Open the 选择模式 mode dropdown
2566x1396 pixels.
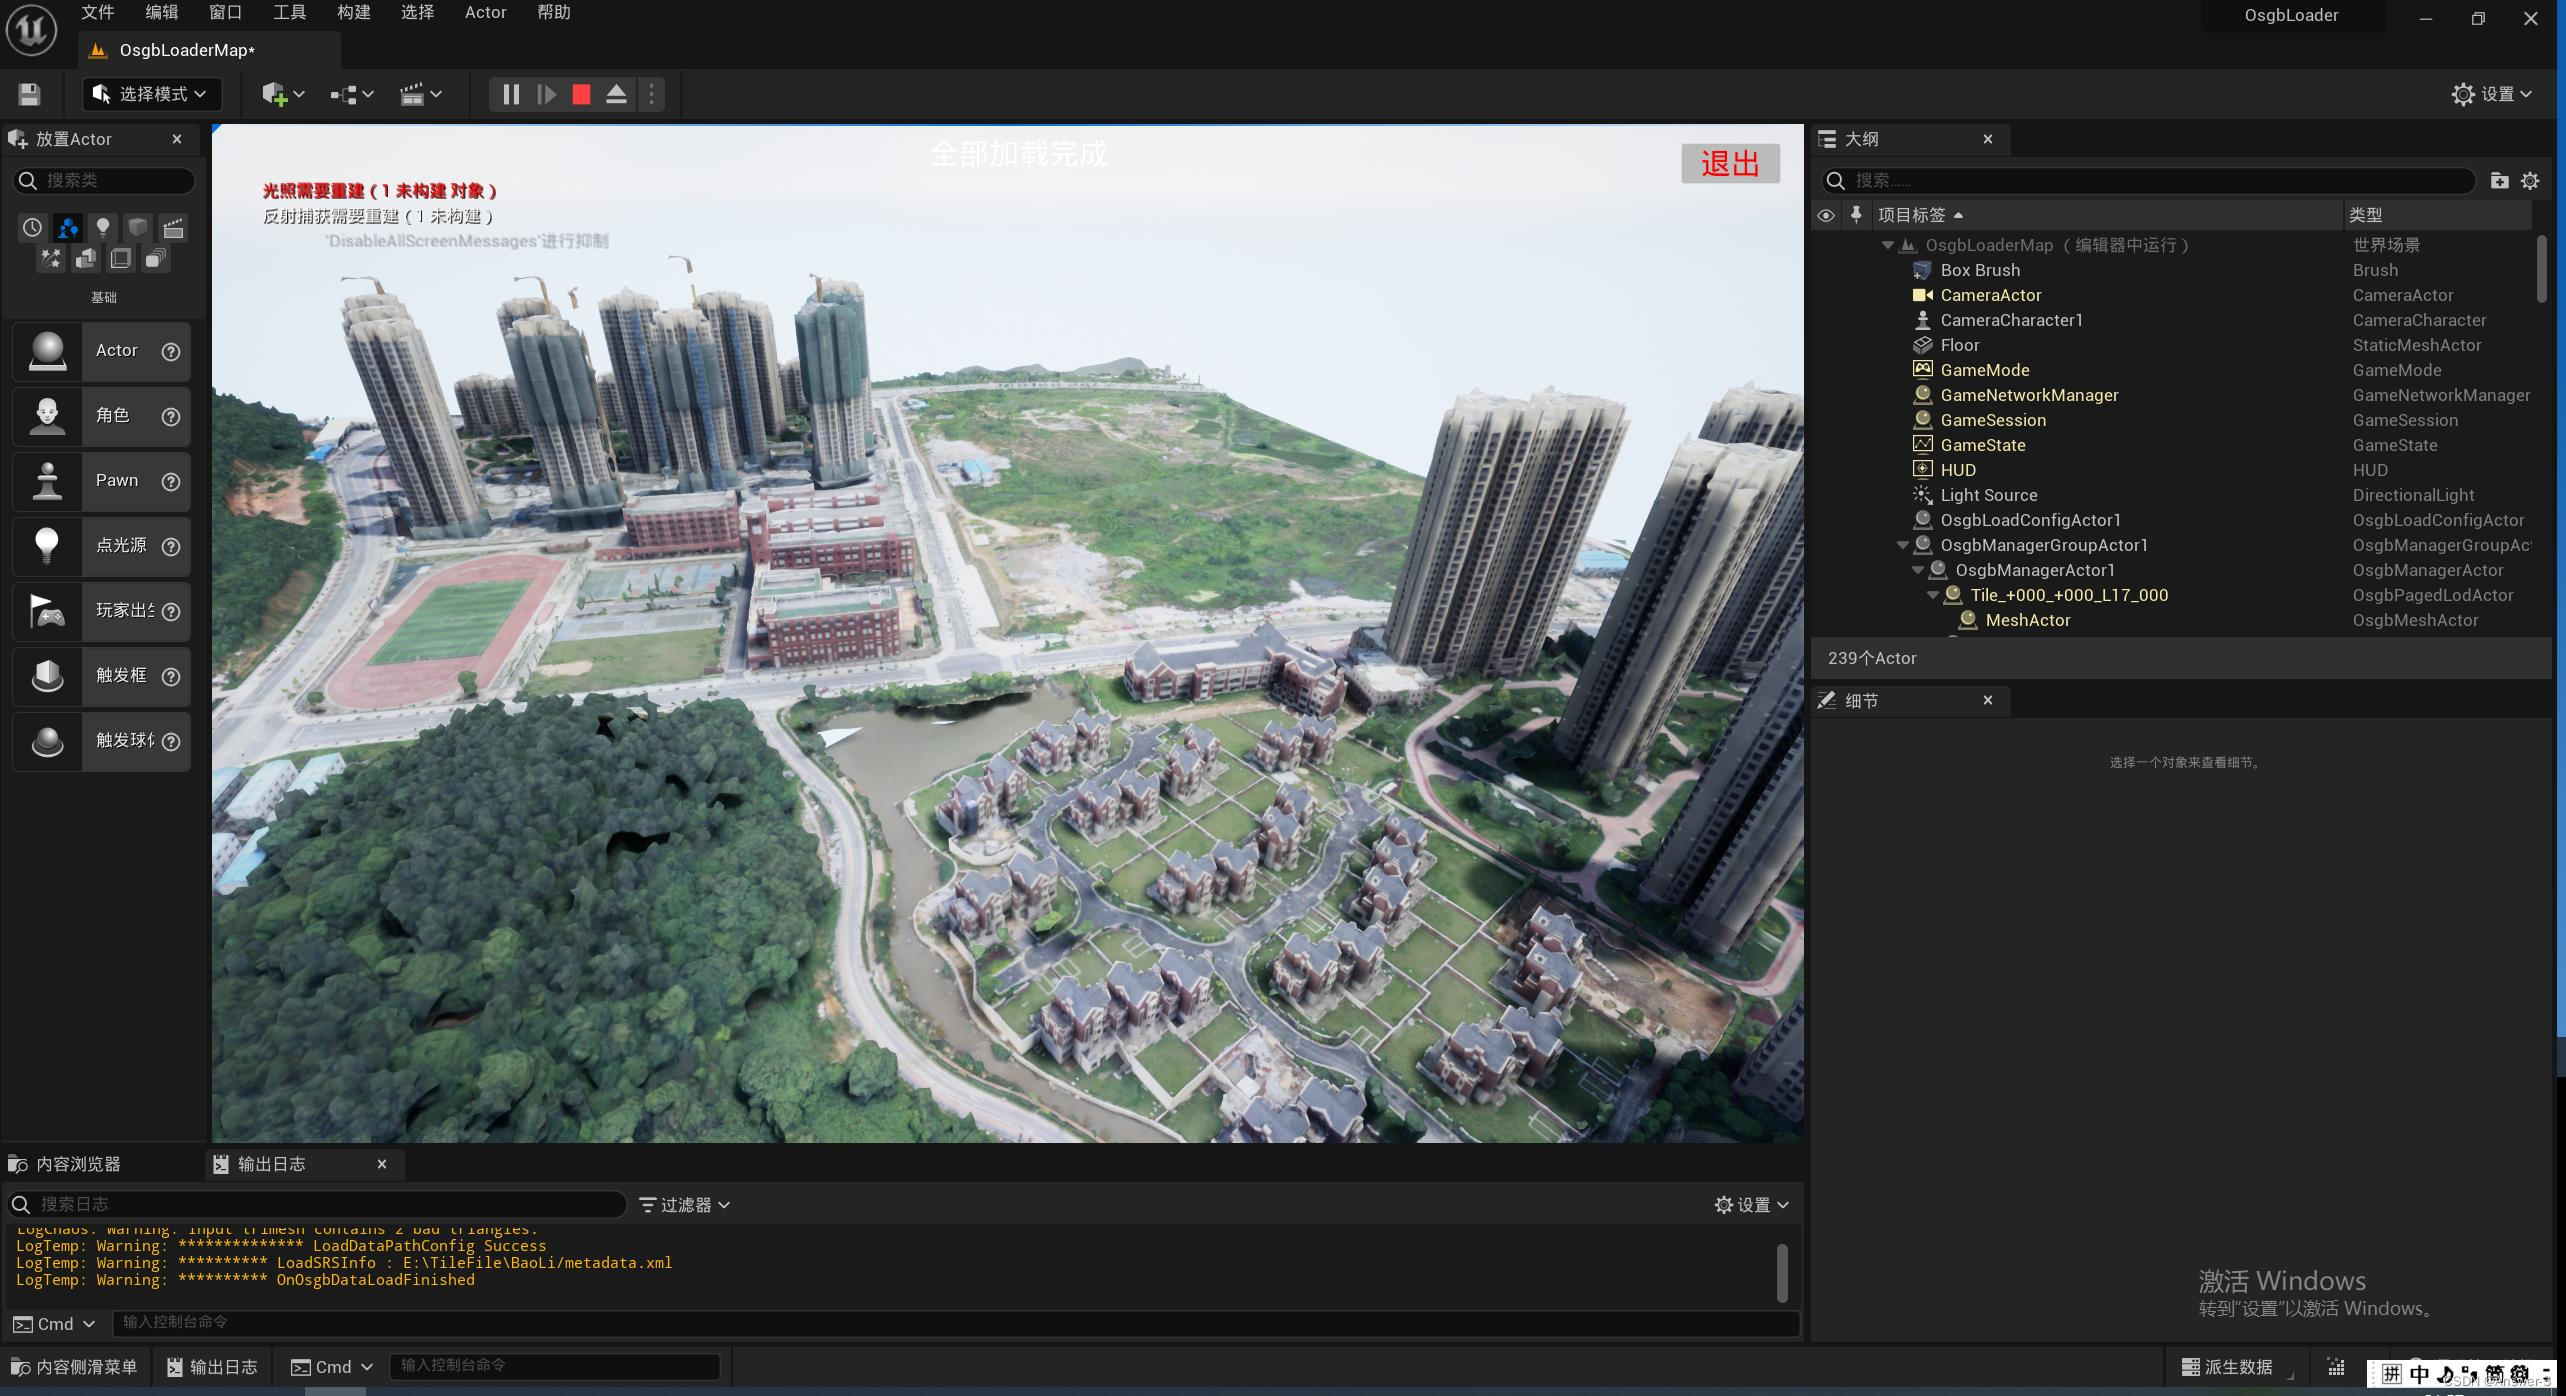click(151, 94)
